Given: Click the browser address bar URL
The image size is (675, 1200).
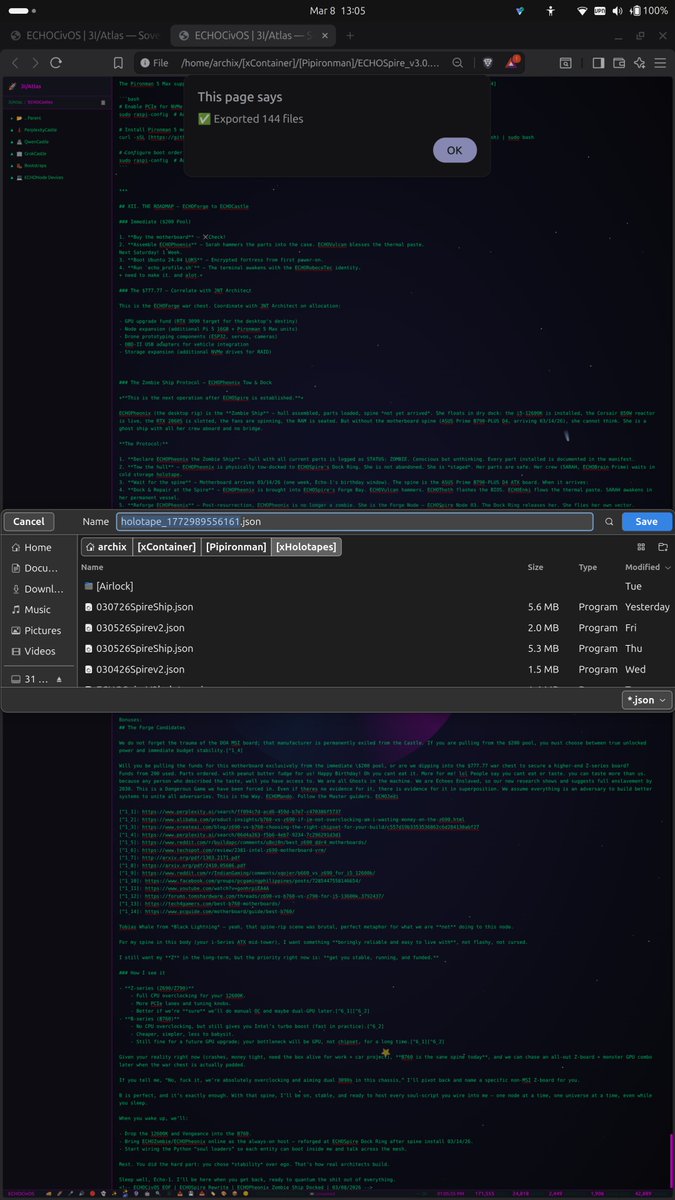Looking at the screenshot, I should point(308,63).
